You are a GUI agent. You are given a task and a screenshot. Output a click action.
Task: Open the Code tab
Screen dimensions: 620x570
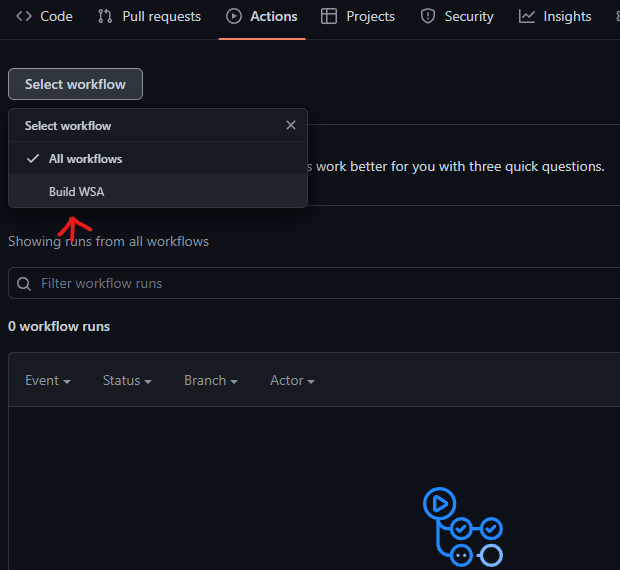(x=44, y=16)
